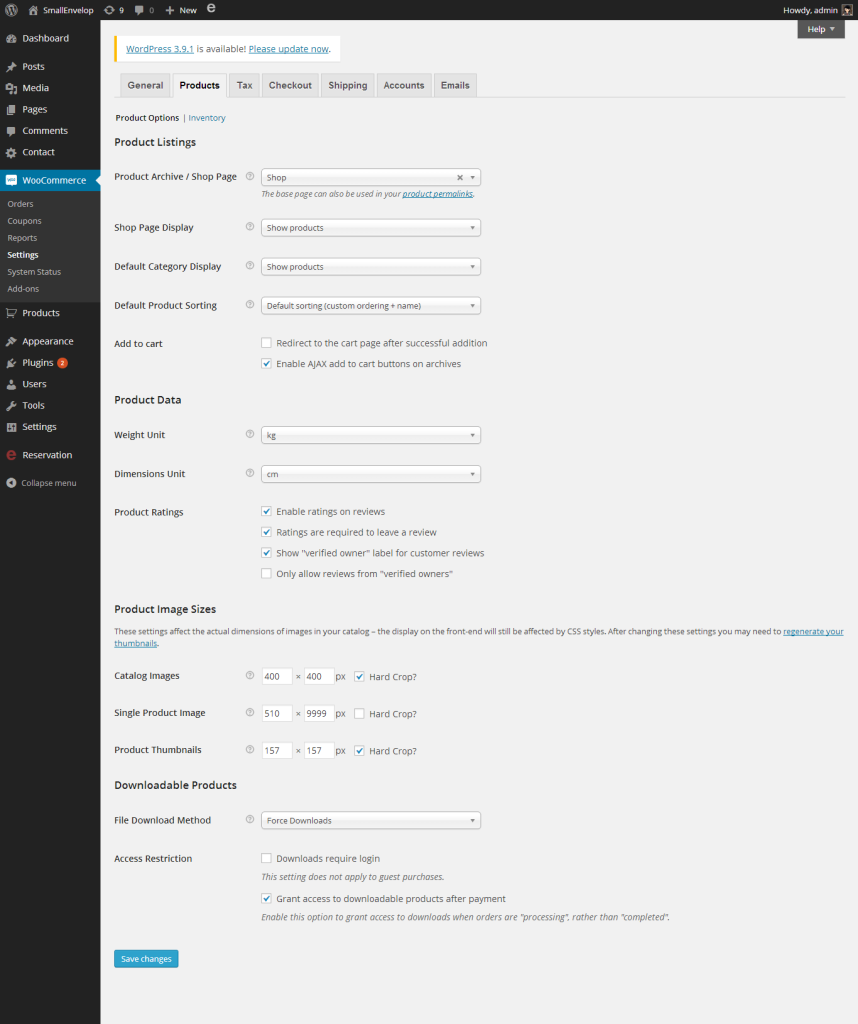Screen dimensions: 858x1024
Task: Click the Comments speech bubble sidebar icon
Action: pos(11,131)
